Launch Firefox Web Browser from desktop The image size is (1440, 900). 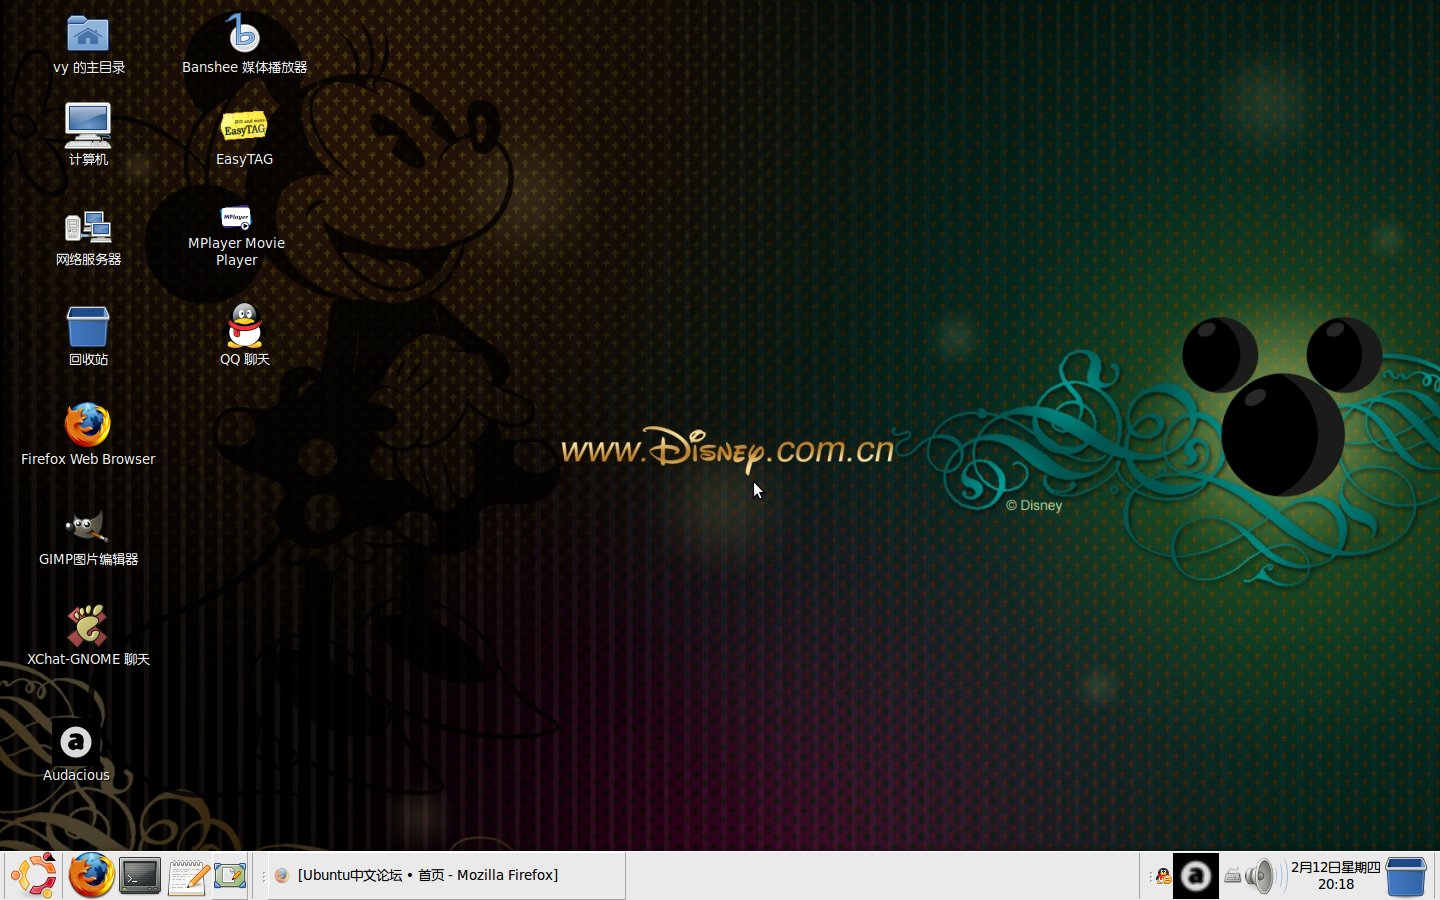coord(88,425)
